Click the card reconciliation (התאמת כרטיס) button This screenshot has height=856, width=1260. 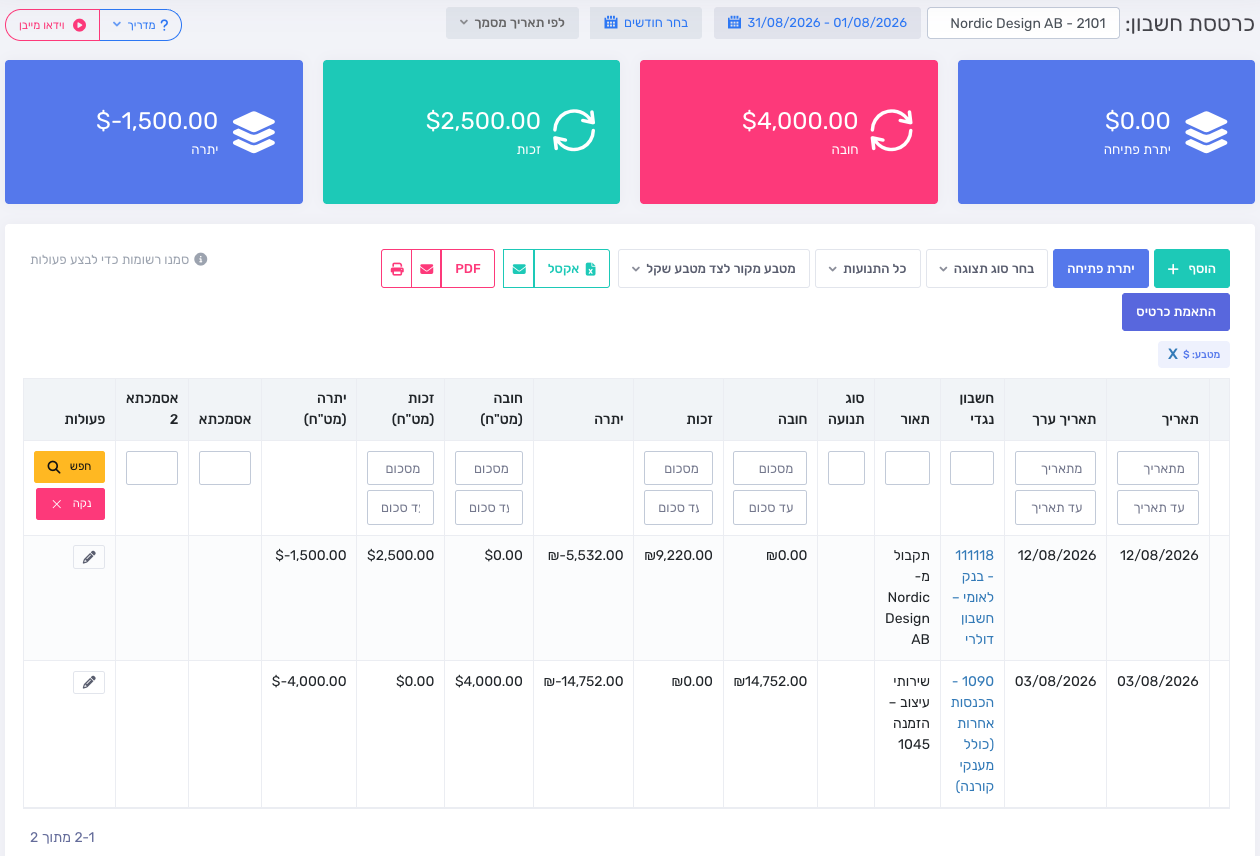1176,312
